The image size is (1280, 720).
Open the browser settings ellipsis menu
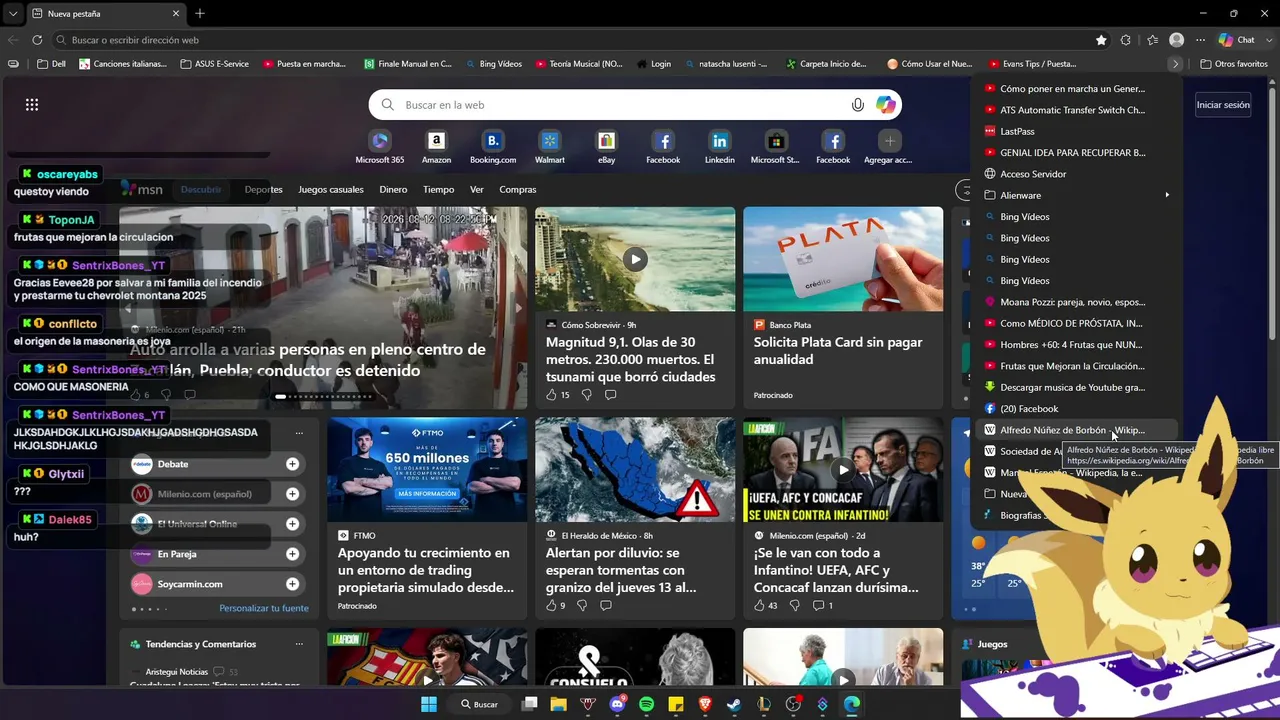[x=1200, y=40]
